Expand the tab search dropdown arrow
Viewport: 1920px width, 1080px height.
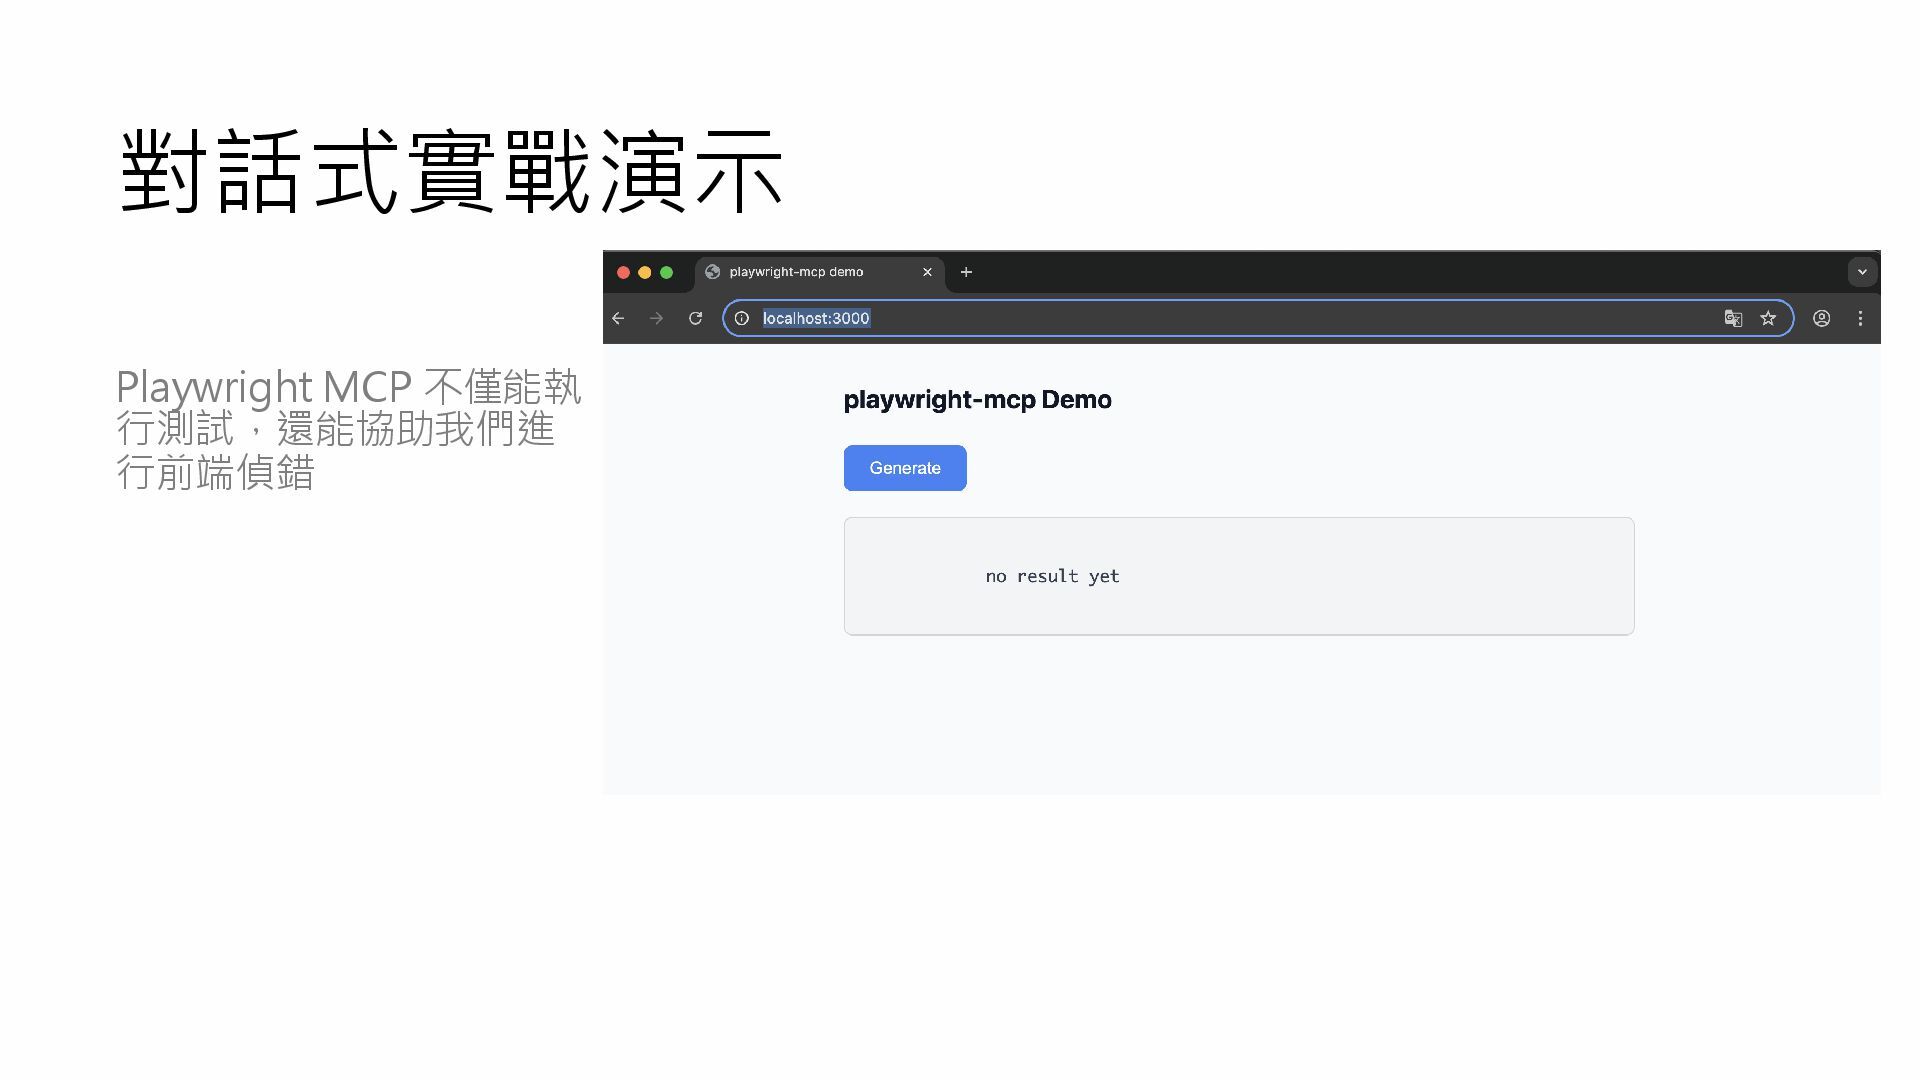[1862, 272]
